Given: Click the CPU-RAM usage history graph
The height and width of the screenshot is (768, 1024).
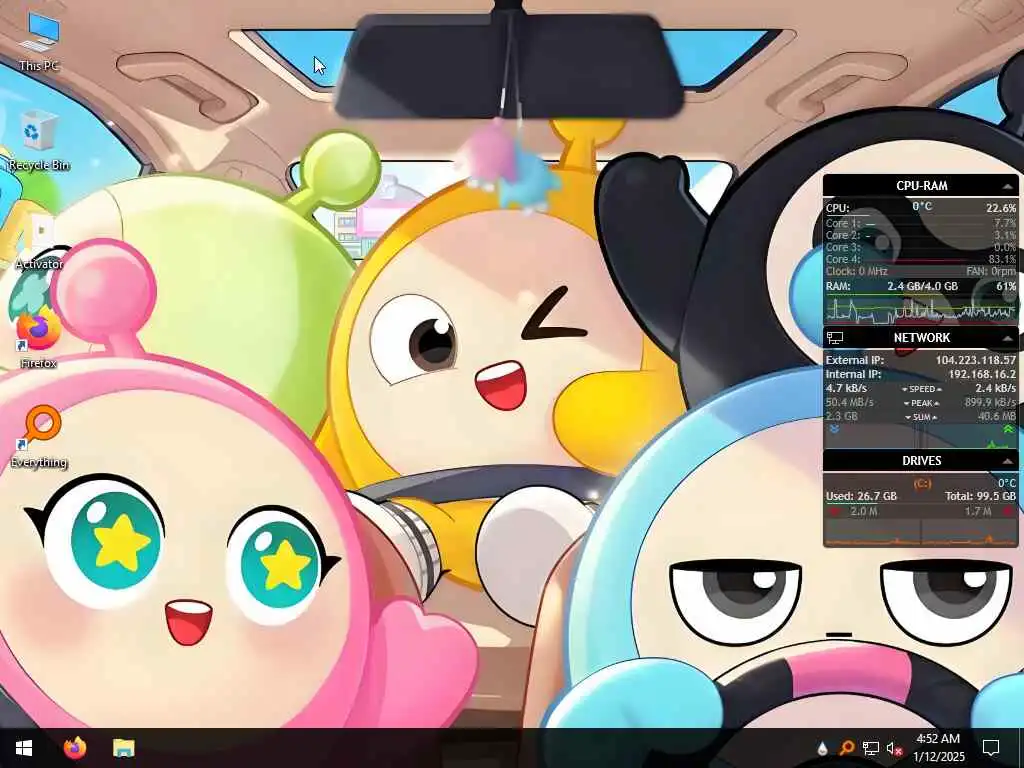Looking at the screenshot, I should coord(921,309).
